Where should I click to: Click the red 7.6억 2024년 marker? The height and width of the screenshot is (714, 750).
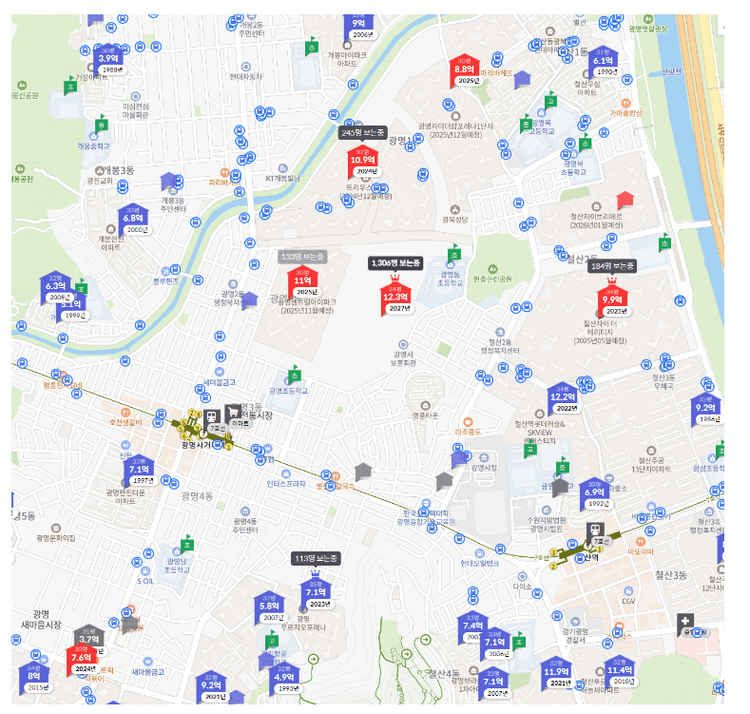pyautogui.click(x=81, y=659)
